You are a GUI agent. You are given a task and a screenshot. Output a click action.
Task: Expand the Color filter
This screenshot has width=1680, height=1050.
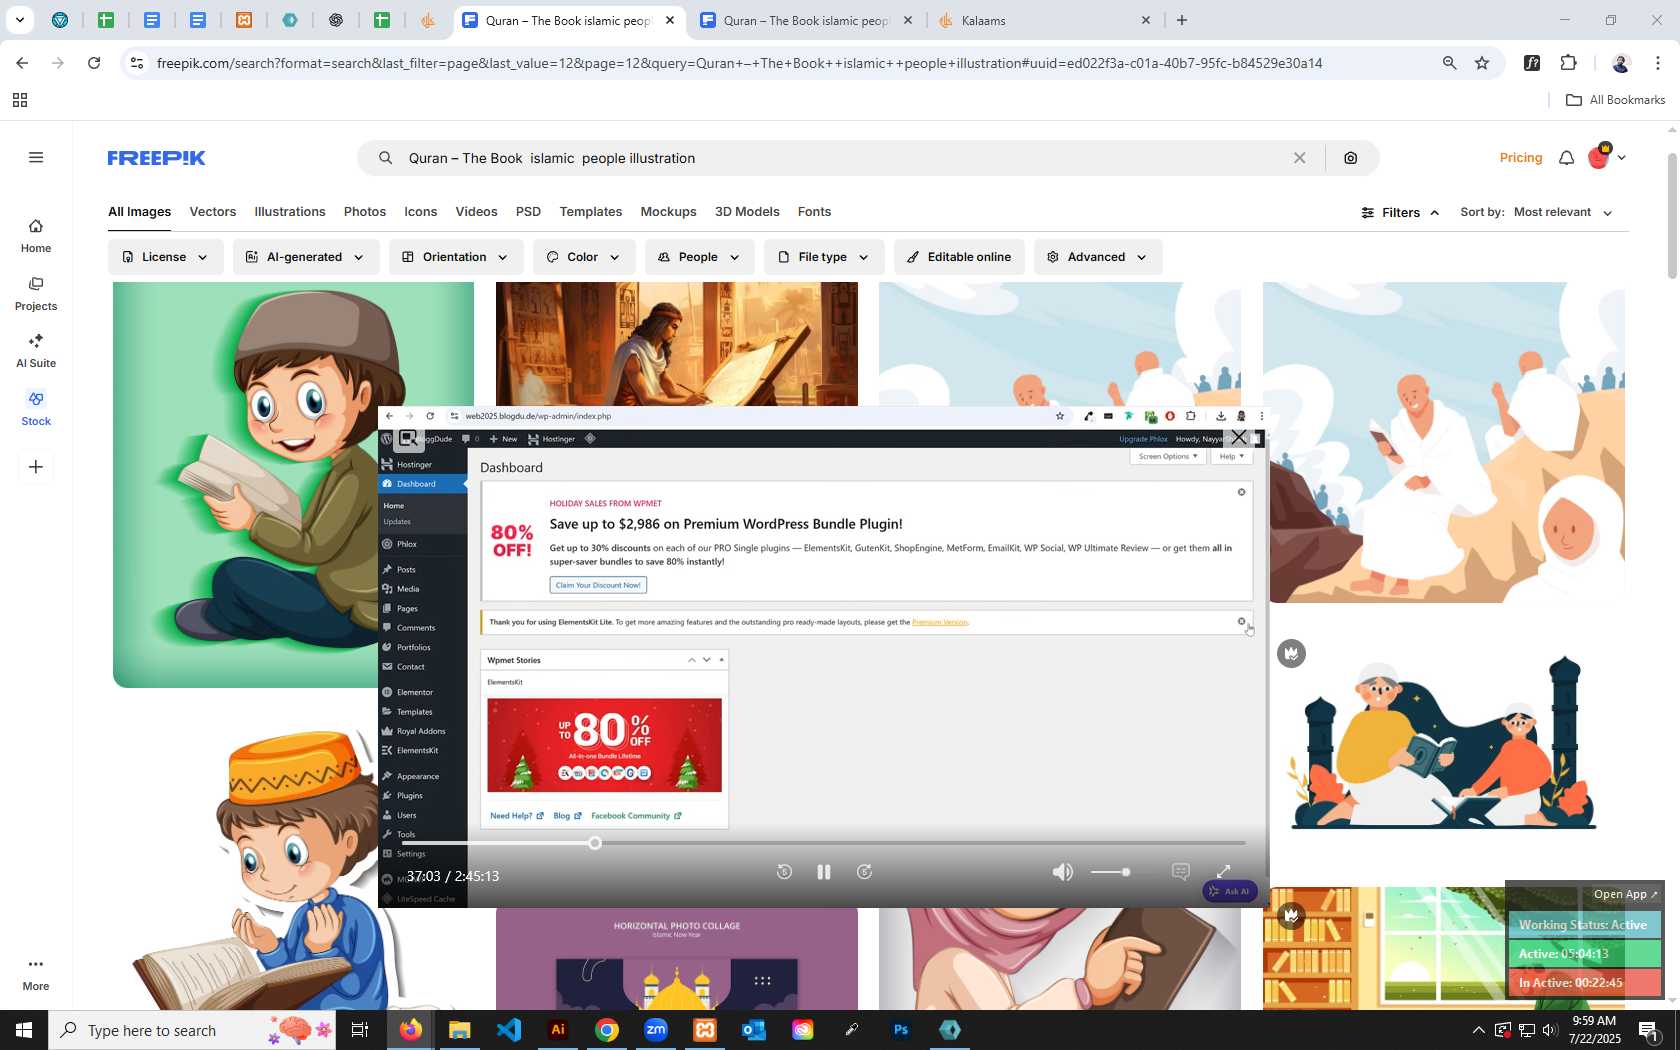(583, 257)
